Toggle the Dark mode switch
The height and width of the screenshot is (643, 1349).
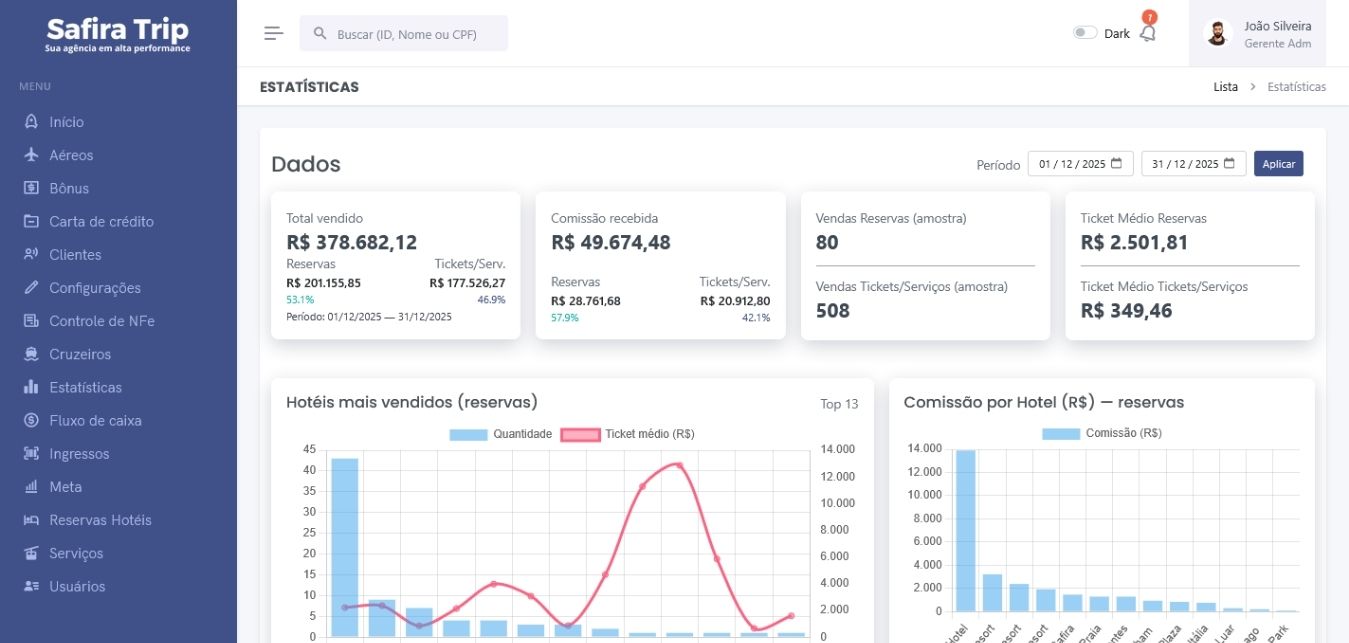[1084, 33]
